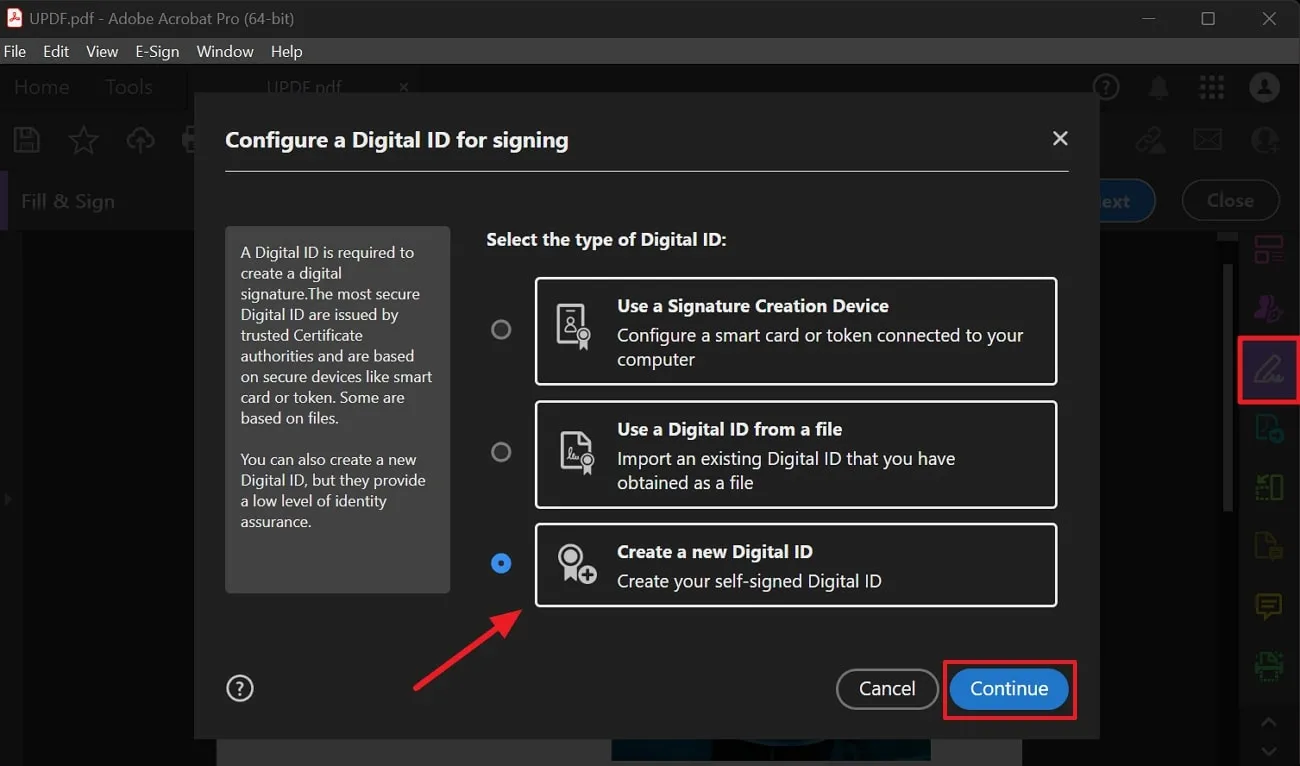This screenshot has width=1300, height=766.
Task: Click the apps grid icon at top right
Action: click(1211, 87)
